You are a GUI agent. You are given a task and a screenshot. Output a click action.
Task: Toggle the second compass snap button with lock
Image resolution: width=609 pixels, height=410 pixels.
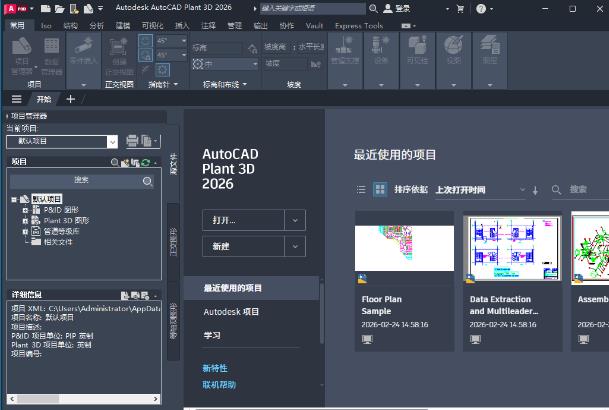pos(146,55)
